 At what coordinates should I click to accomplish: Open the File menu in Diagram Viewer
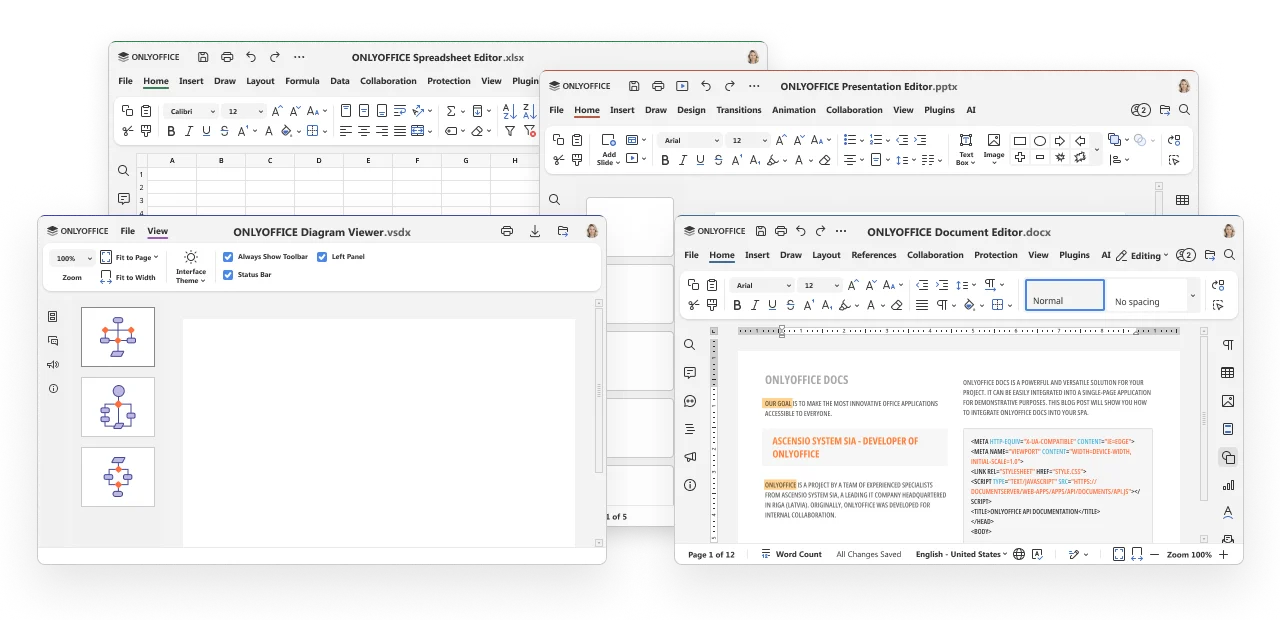pos(128,231)
